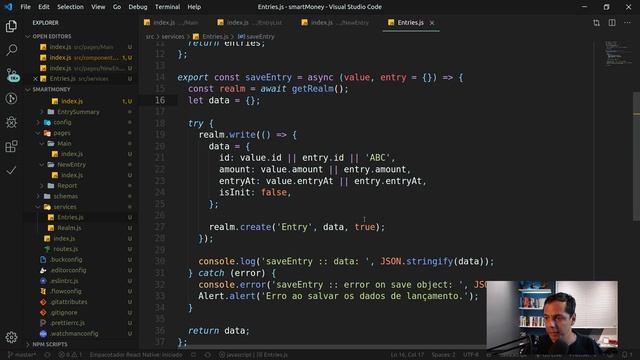Image resolution: width=640 pixels, height=360 pixels.
Task: Open the Extensions view icon
Action: [11, 146]
